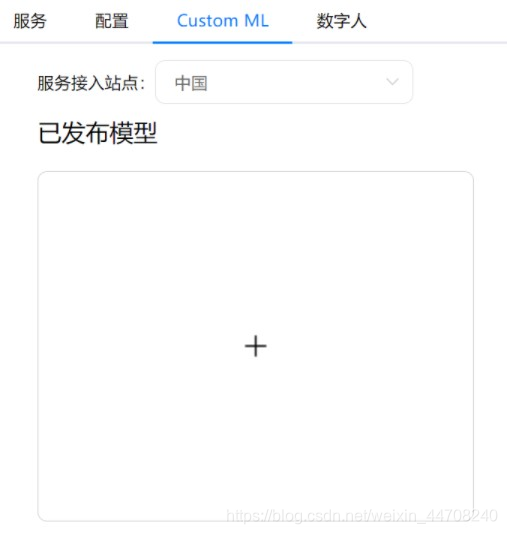This screenshot has height=534, width=507.
Task: Open the 服务接入站点 dropdown
Action: point(284,82)
